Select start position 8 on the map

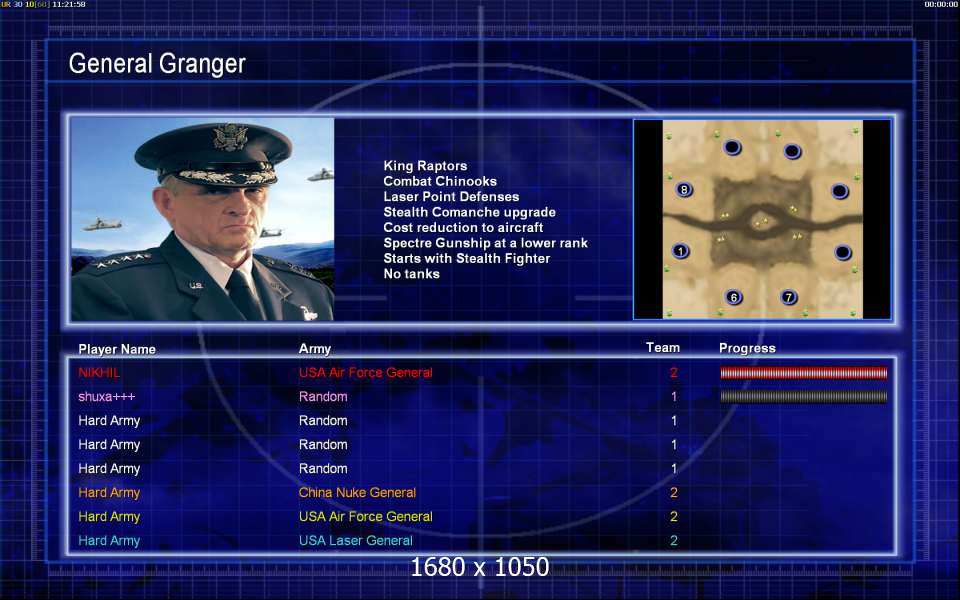[684, 190]
